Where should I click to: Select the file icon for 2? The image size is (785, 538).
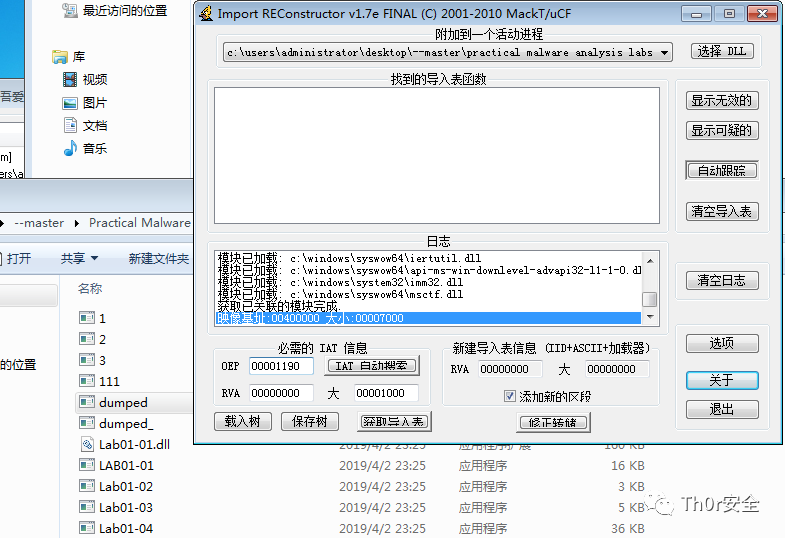[87, 339]
